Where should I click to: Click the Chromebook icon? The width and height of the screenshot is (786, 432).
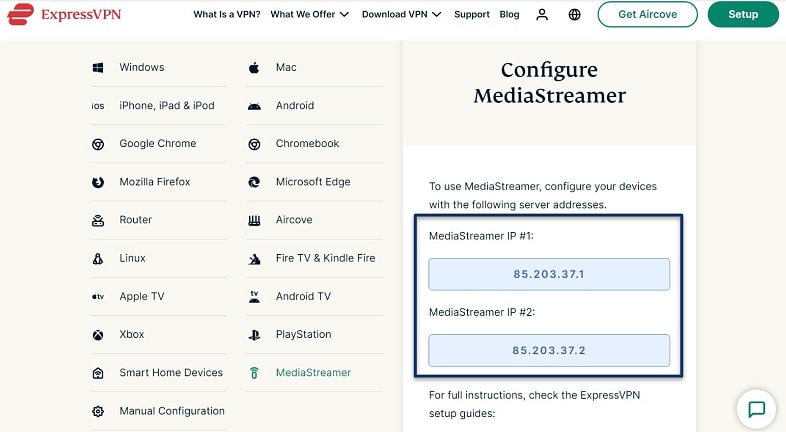[254, 144]
